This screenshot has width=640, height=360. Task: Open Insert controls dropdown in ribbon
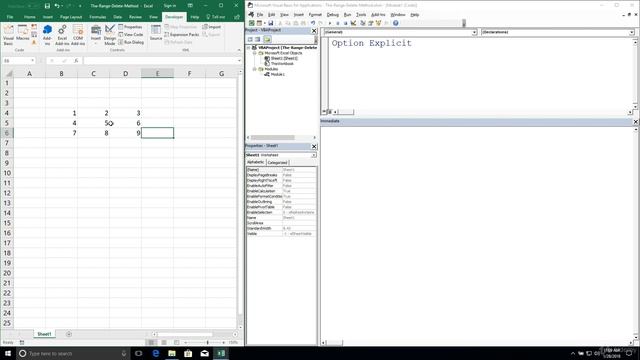(x=96, y=34)
